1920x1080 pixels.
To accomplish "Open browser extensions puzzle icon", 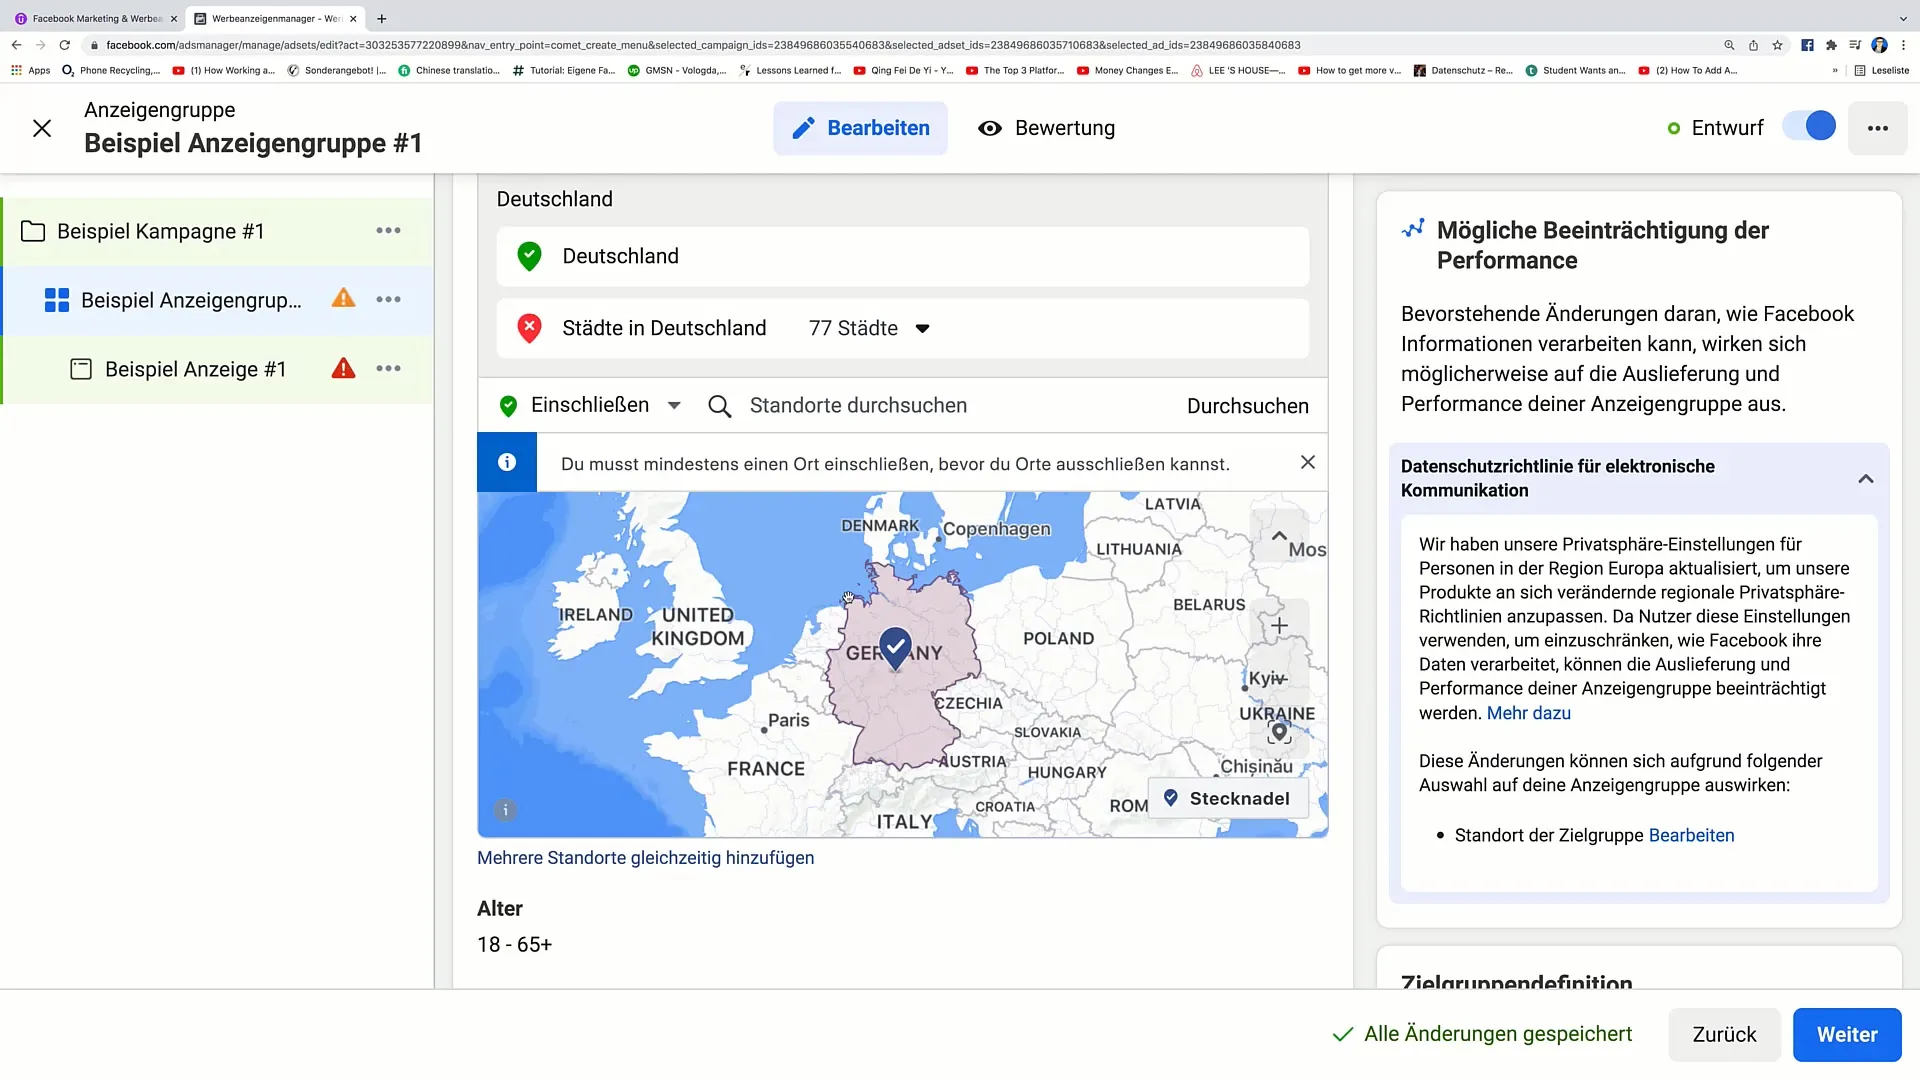I will [x=1831, y=45].
